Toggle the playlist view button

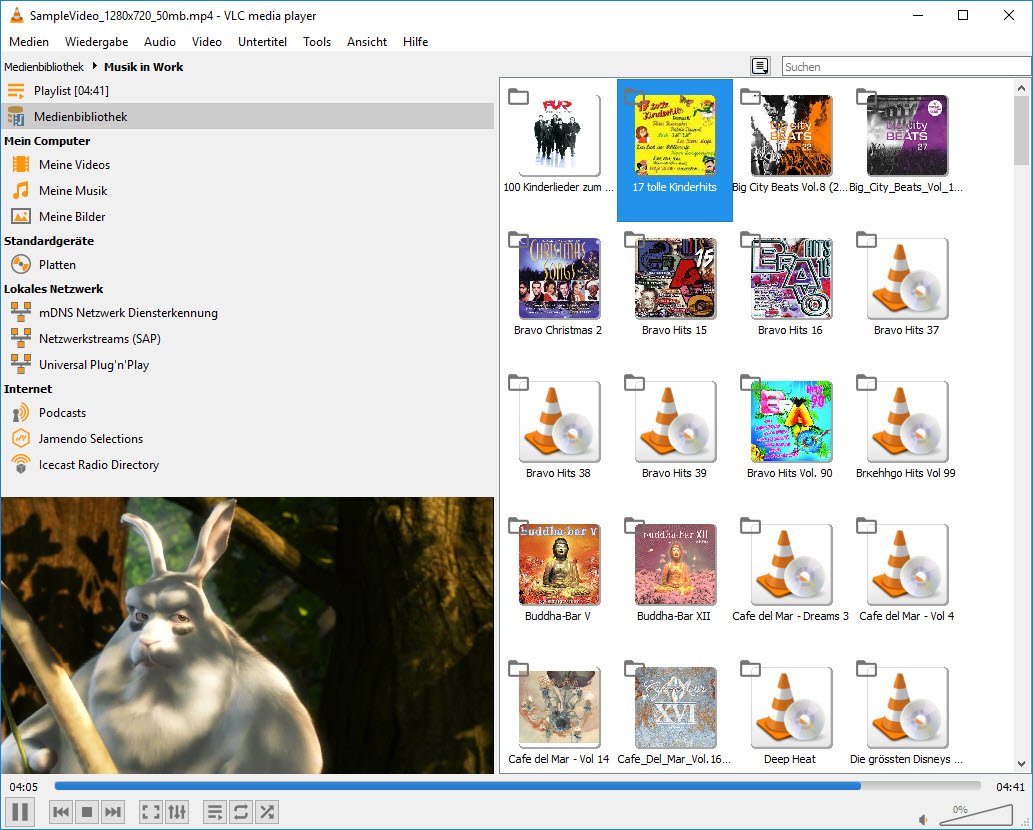coord(215,812)
